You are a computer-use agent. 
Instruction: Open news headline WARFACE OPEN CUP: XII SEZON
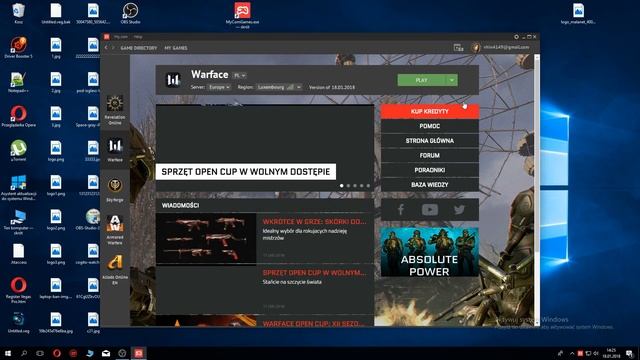[313, 323]
